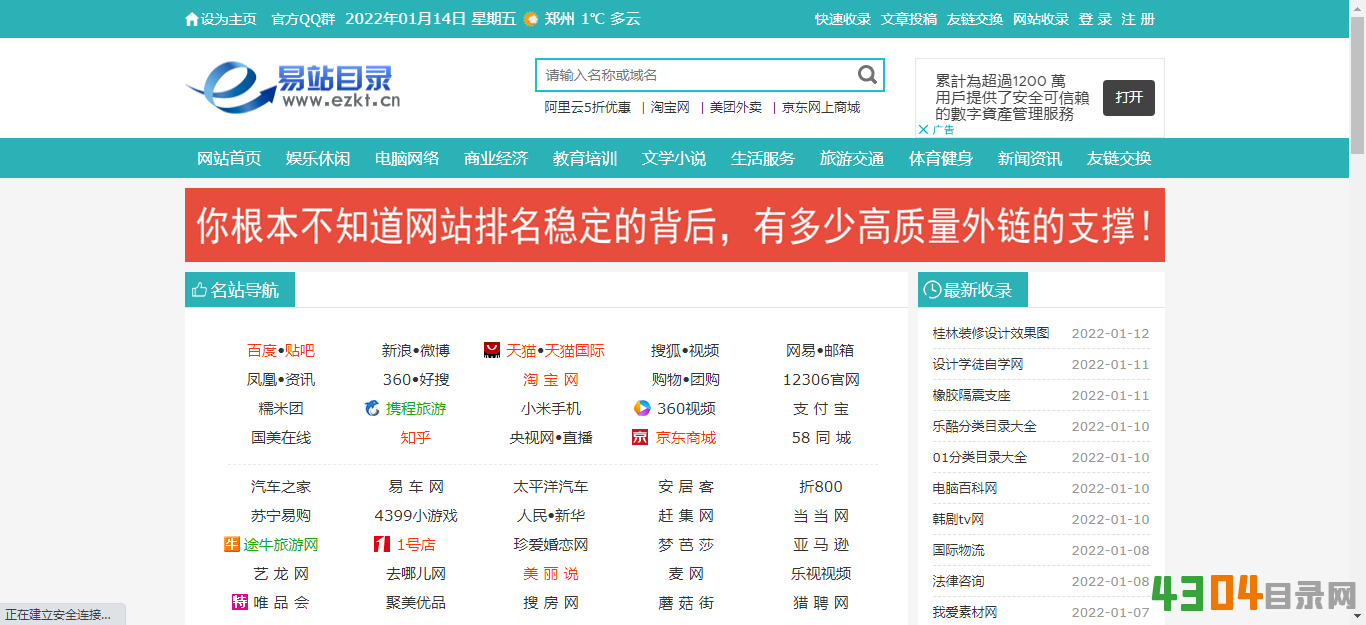The width and height of the screenshot is (1366, 625).
Task: Open the 体育健身 category
Action: (941, 158)
